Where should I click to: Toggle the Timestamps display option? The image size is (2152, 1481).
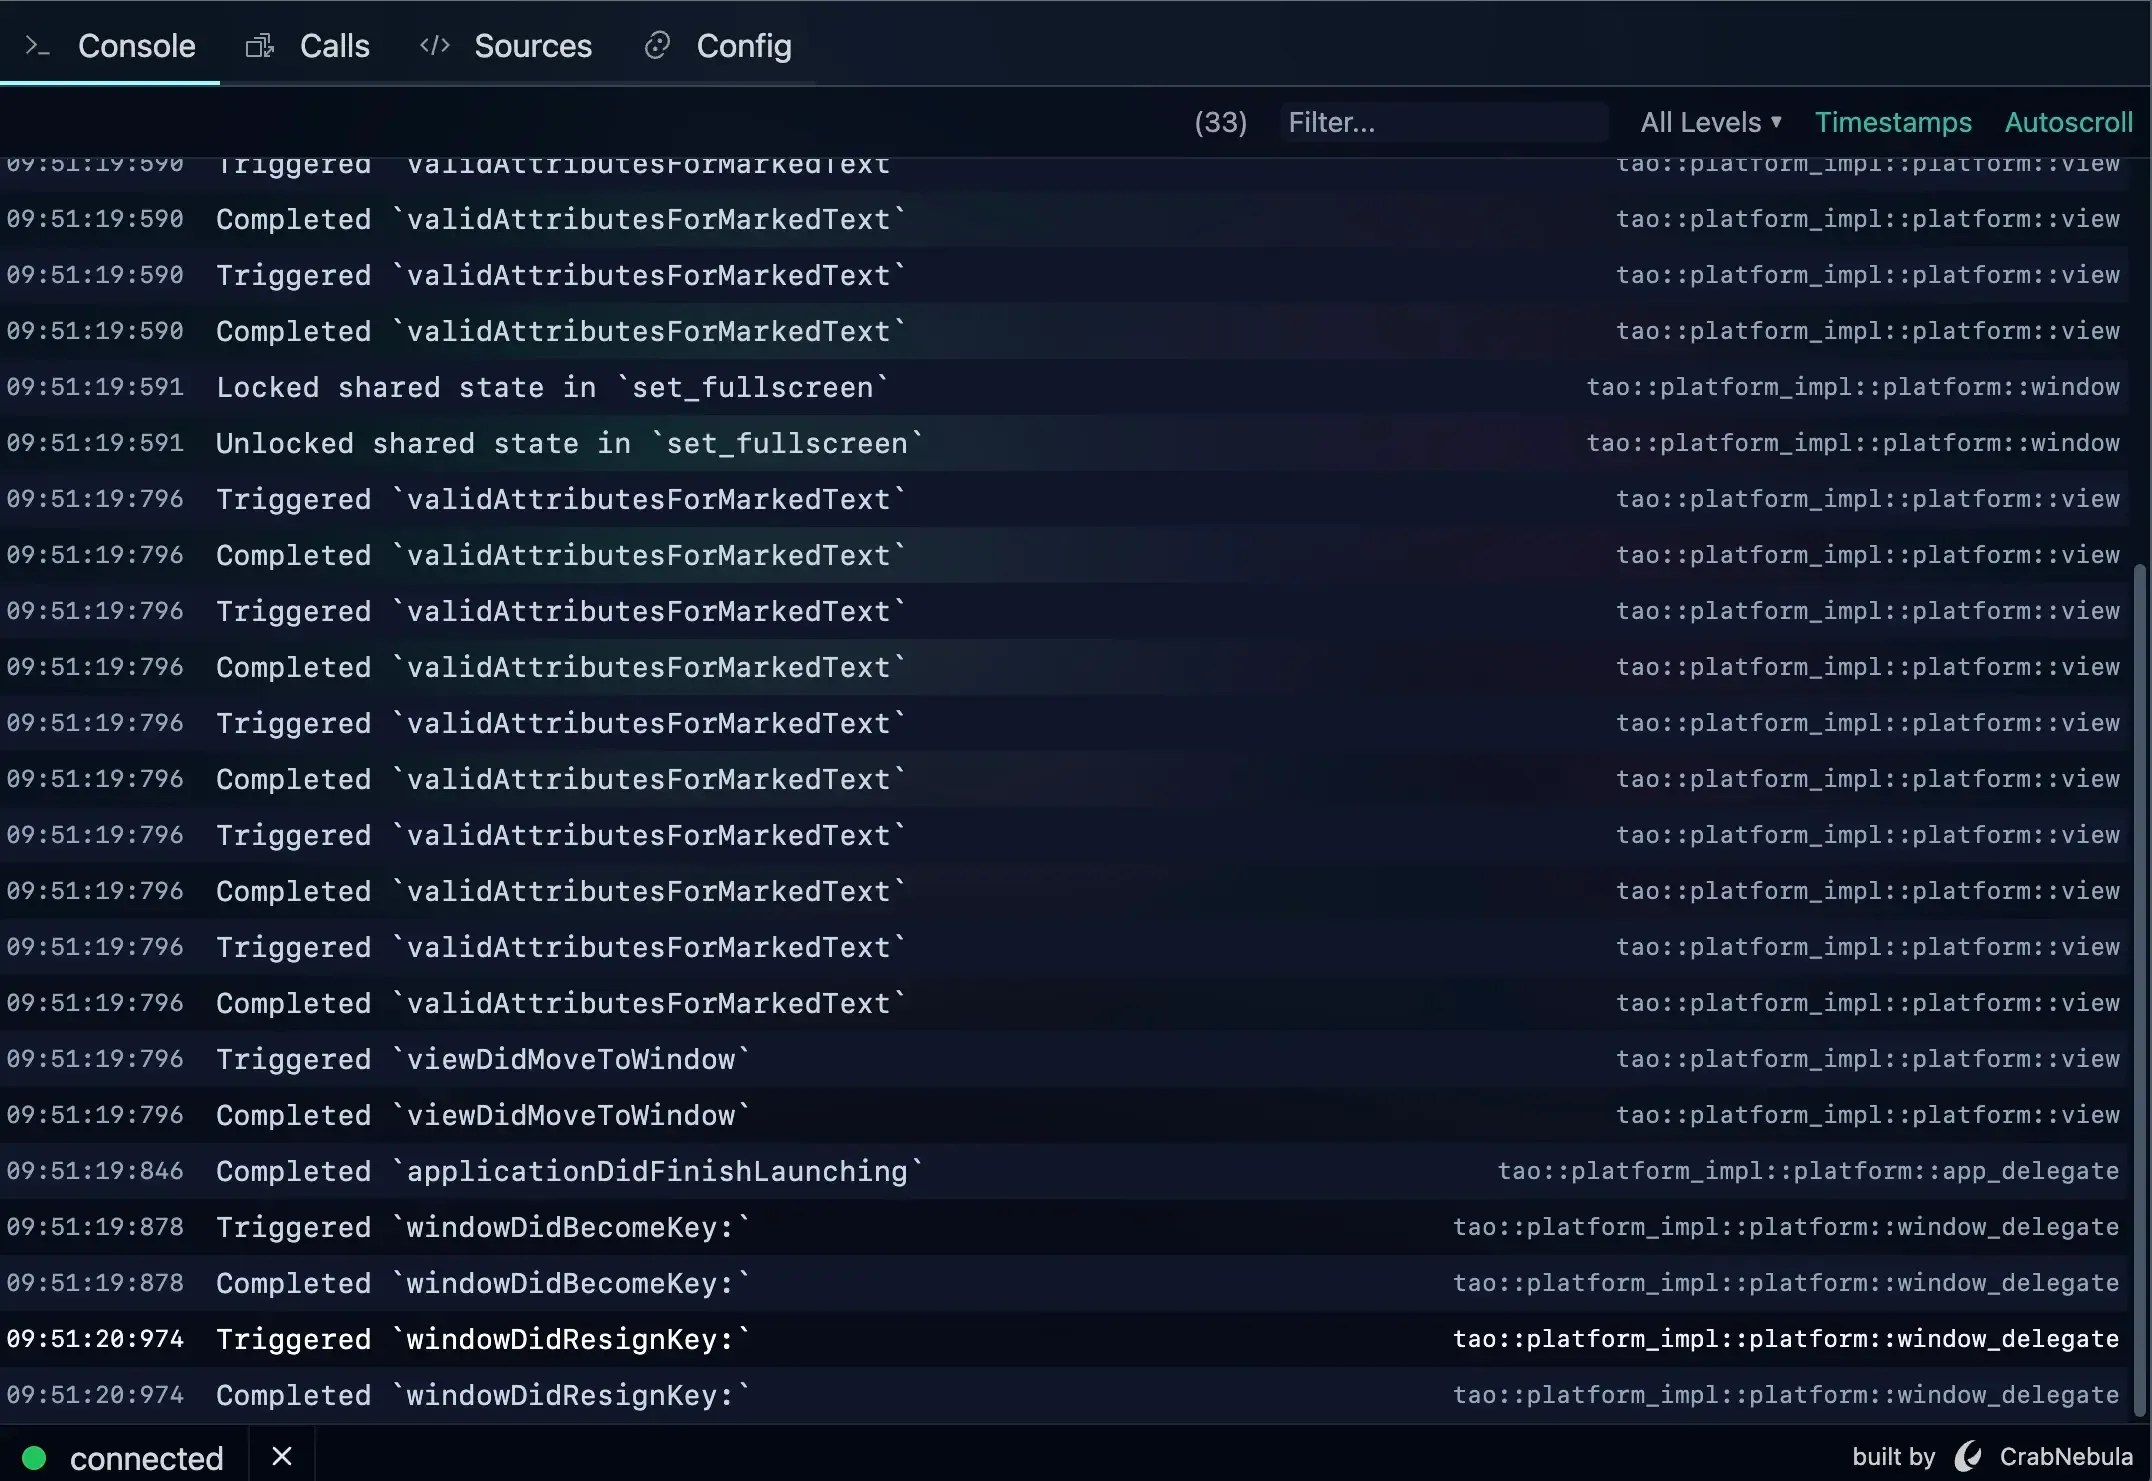(x=1892, y=122)
